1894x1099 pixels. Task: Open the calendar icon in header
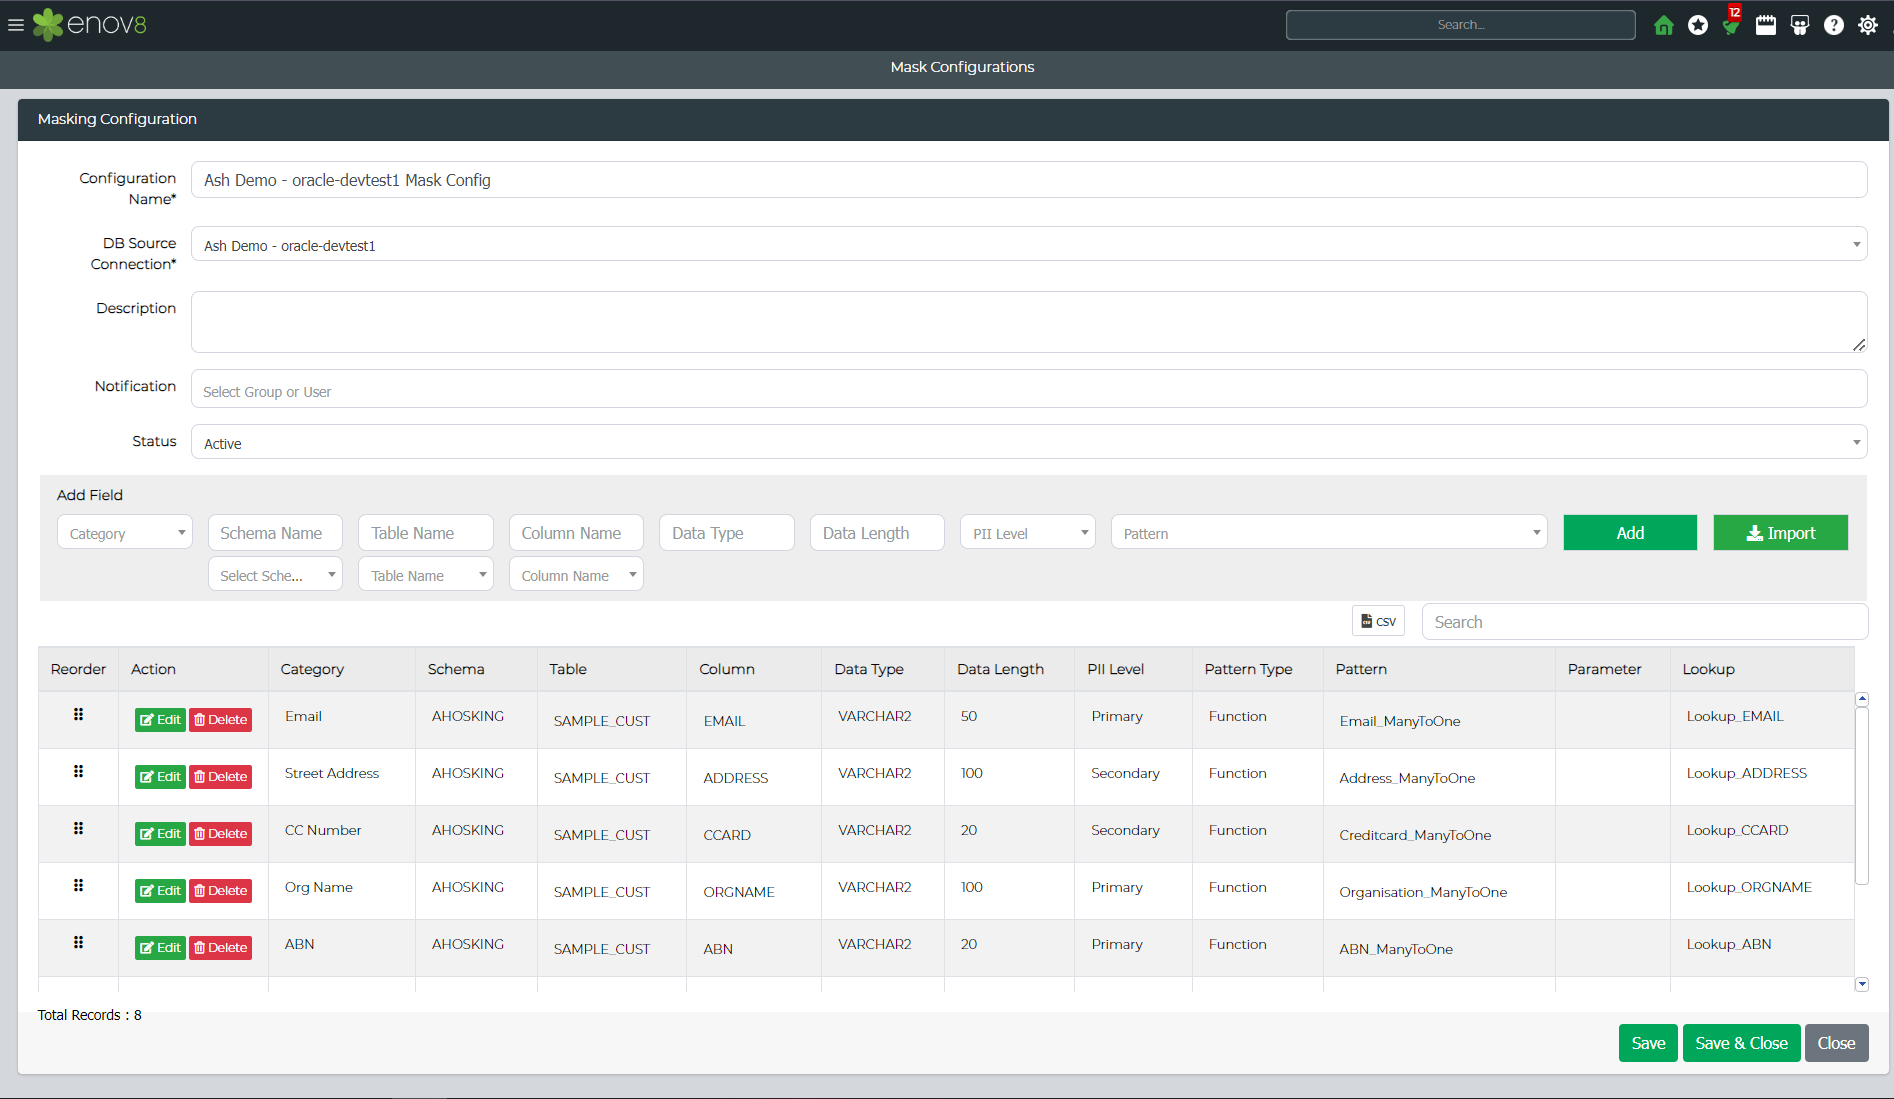tap(1766, 25)
